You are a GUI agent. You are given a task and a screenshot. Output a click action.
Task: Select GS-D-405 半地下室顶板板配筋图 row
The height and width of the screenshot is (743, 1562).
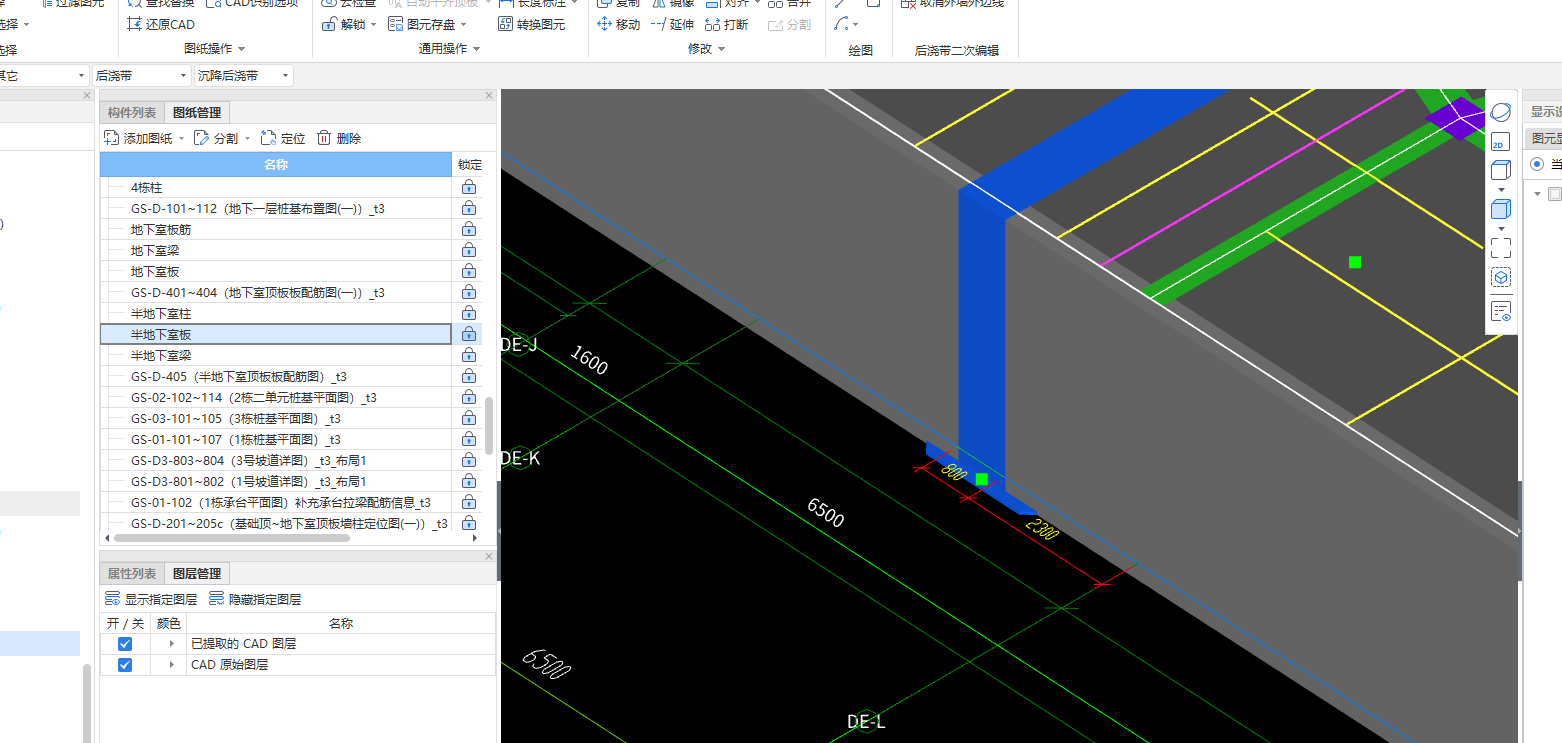click(276, 376)
